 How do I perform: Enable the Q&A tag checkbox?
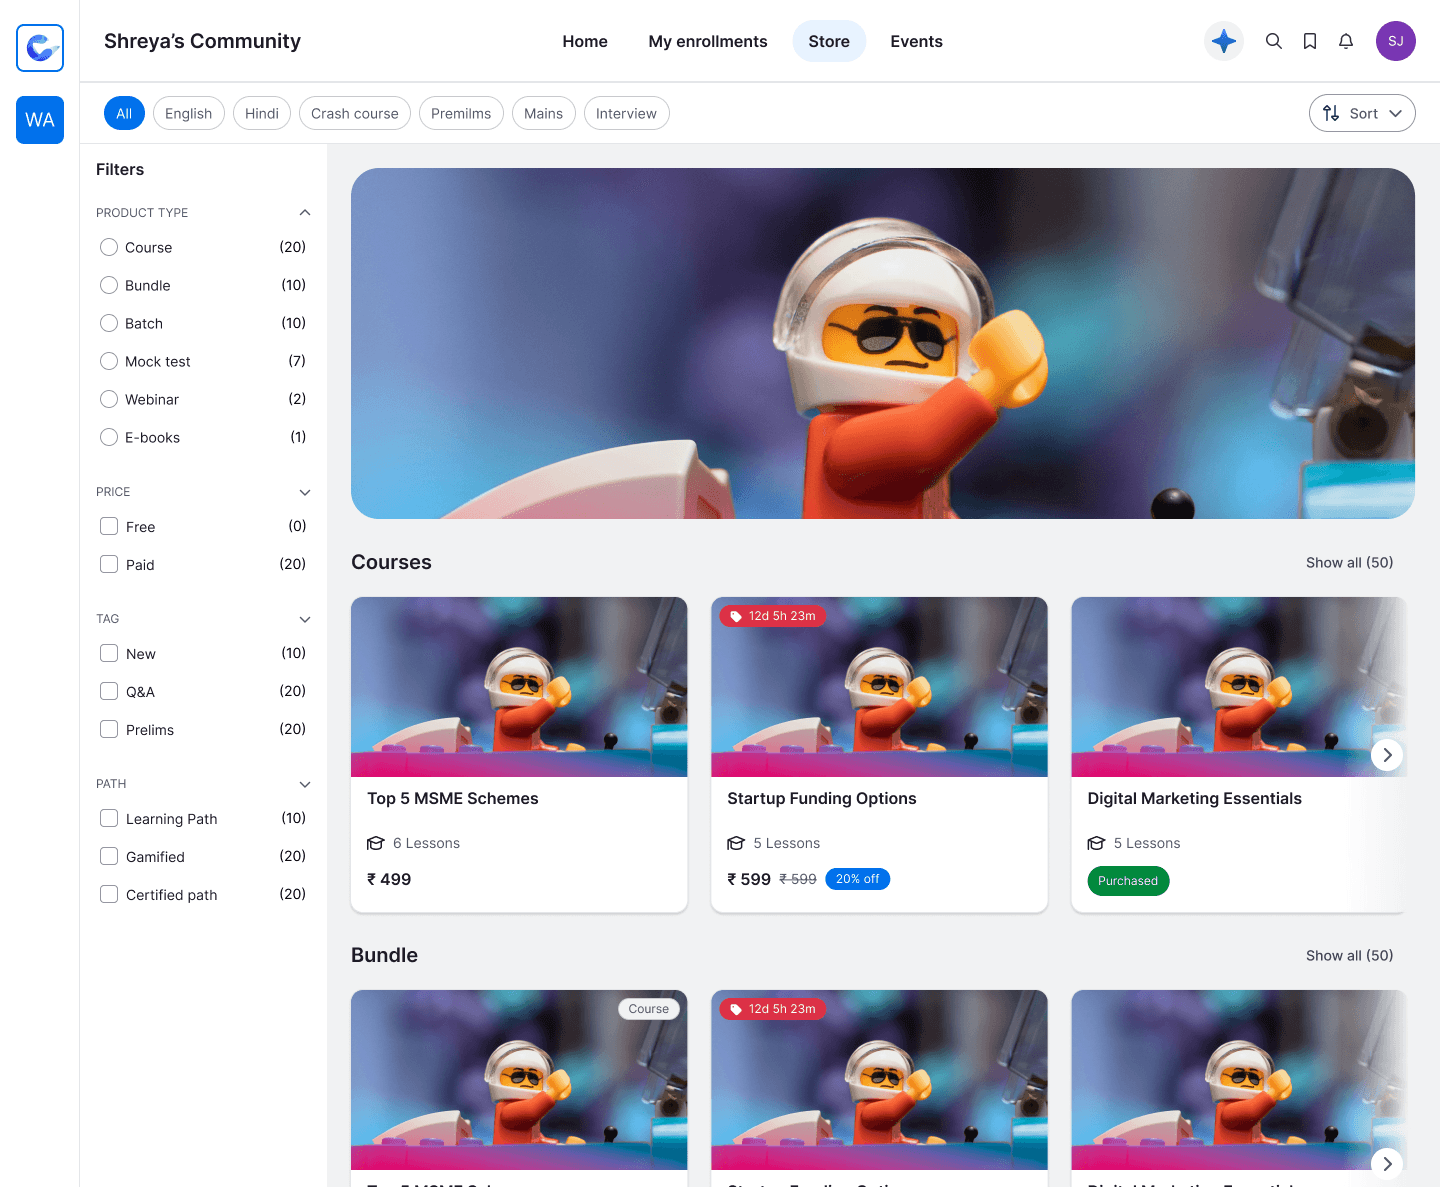tap(109, 691)
